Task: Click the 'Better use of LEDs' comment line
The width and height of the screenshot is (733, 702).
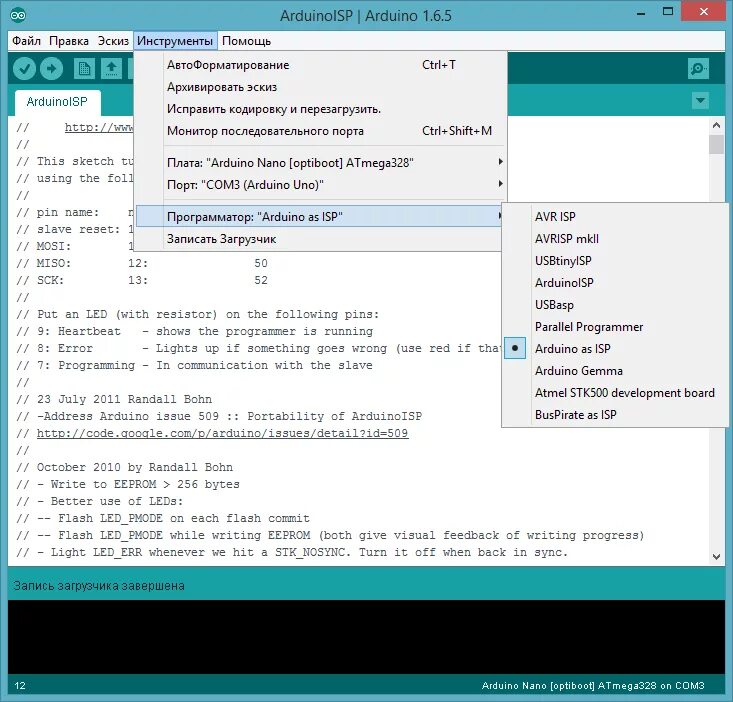Action: click(x=100, y=501)
